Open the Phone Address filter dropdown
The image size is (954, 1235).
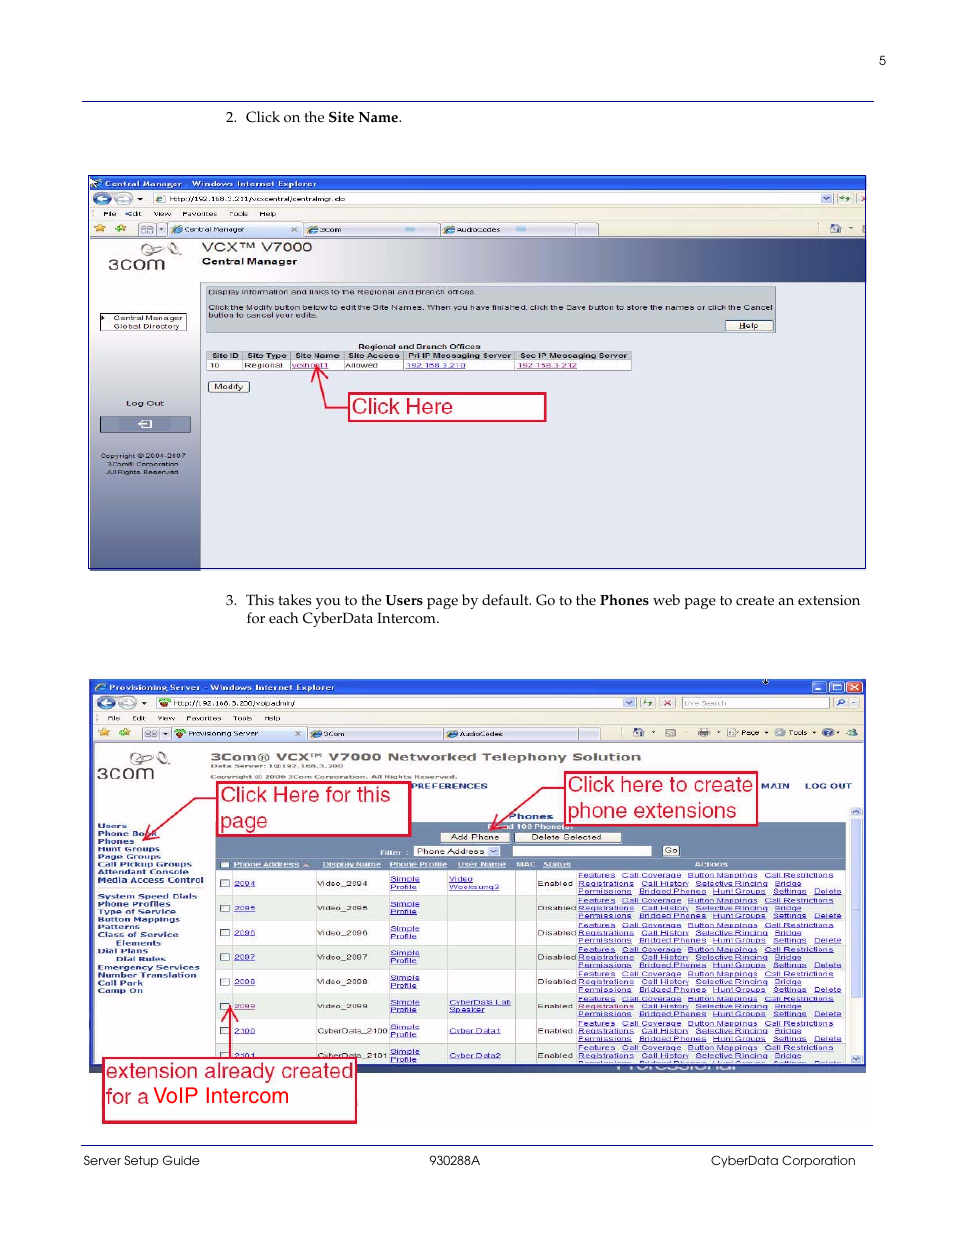coord(457,851)
